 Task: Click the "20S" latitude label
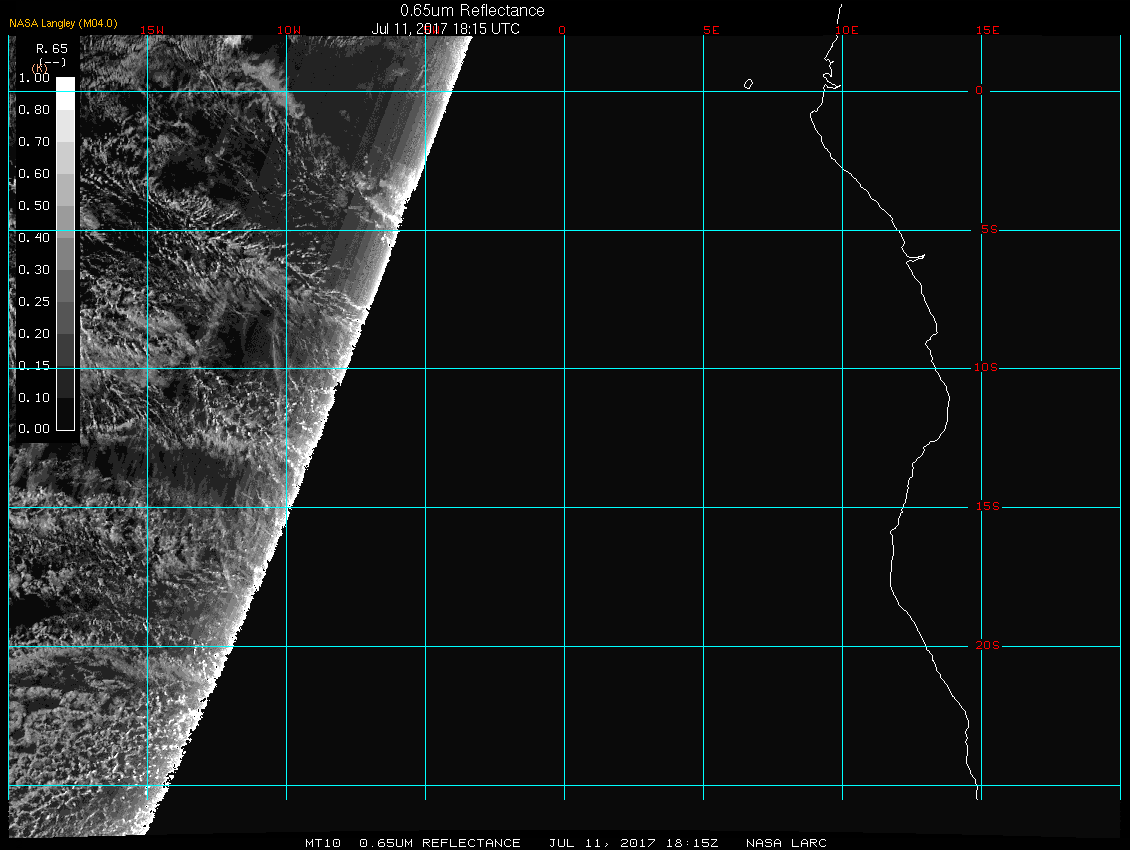[x=987, y=645]
